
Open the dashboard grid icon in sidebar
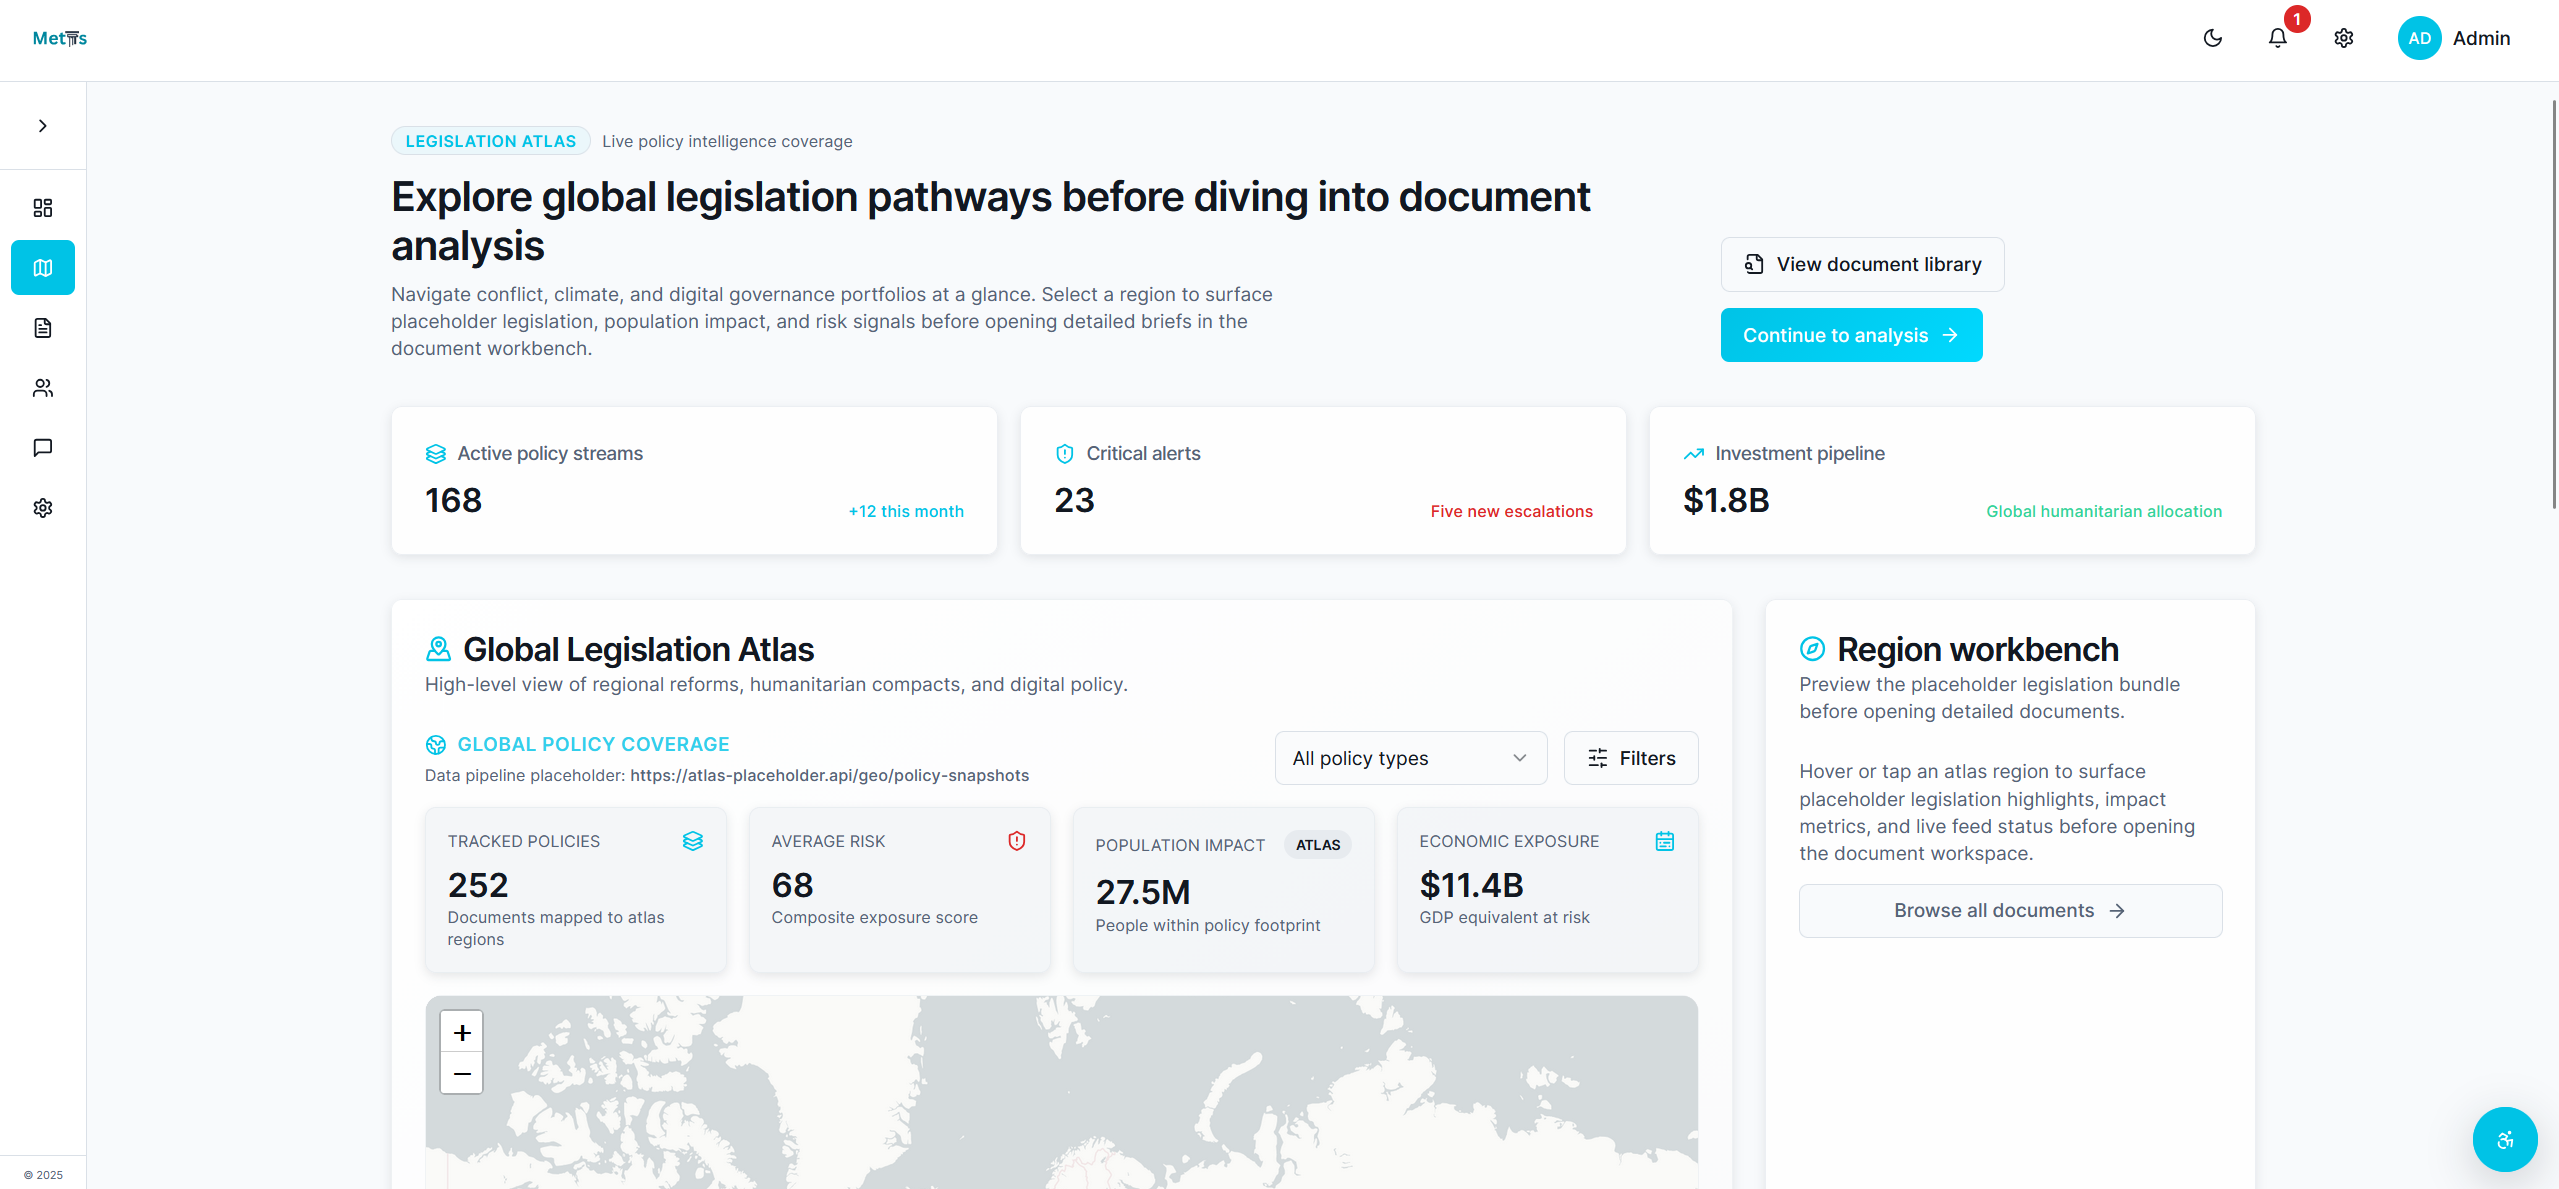pos(42,207)
